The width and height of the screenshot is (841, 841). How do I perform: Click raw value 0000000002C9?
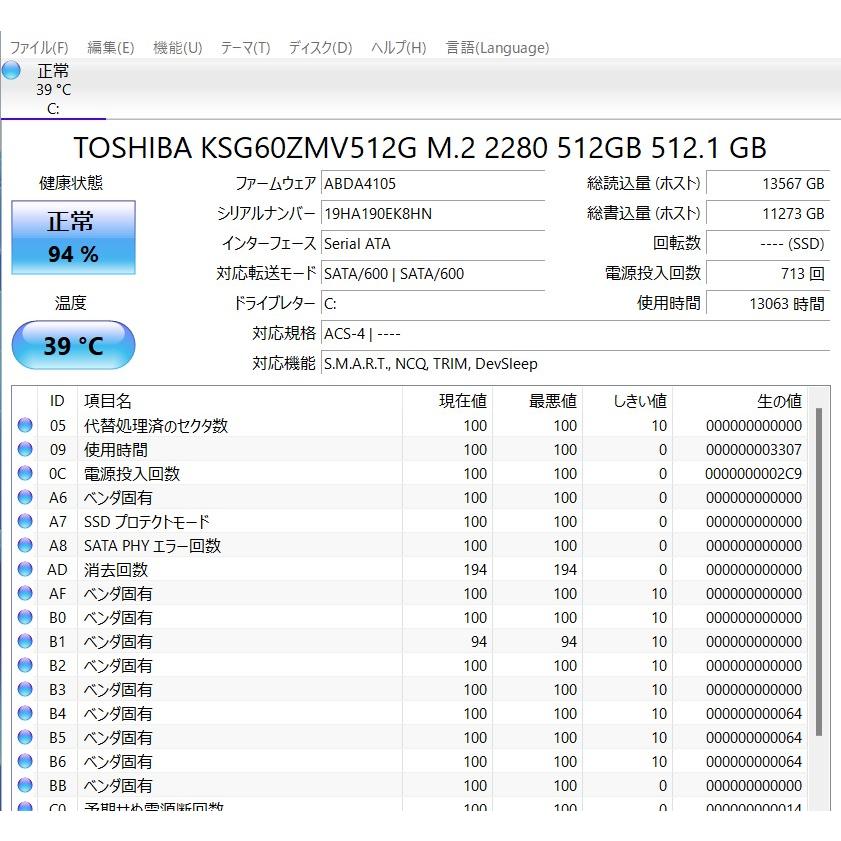754,474
